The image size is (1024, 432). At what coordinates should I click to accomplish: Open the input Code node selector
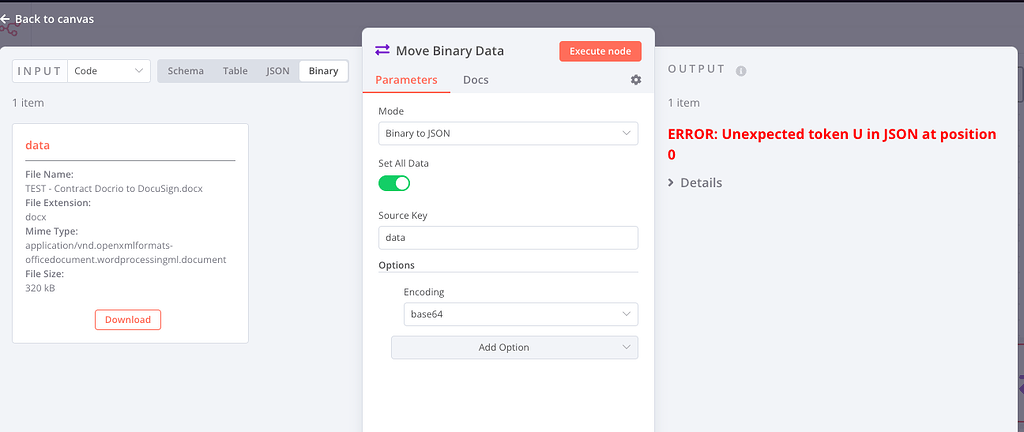109,71
